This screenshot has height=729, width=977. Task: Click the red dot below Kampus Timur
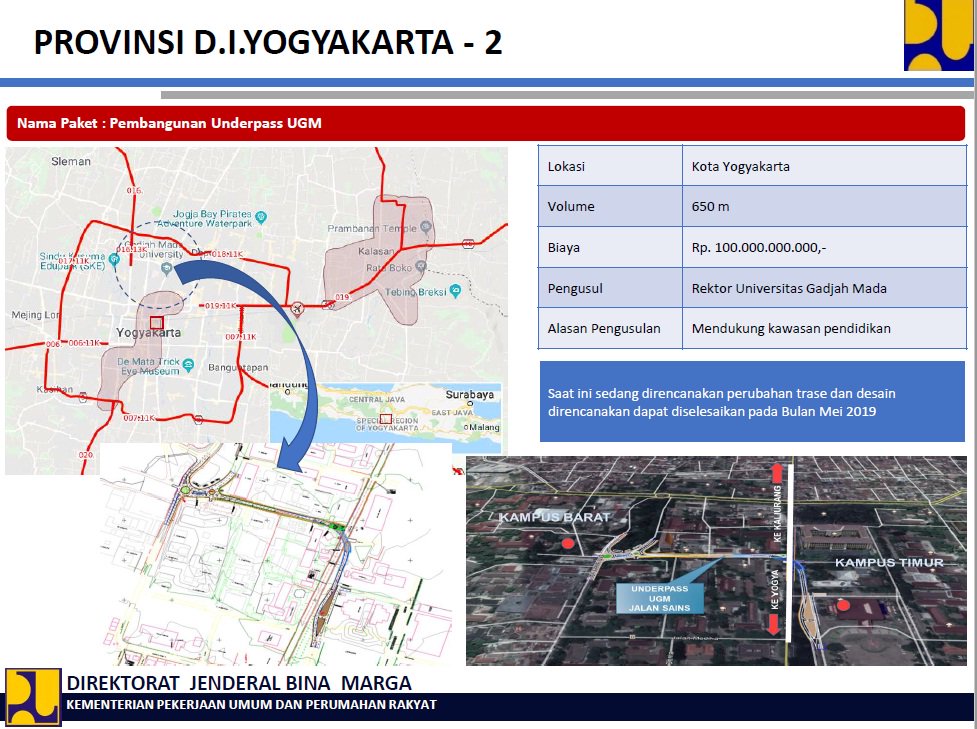tap(842, 605)
